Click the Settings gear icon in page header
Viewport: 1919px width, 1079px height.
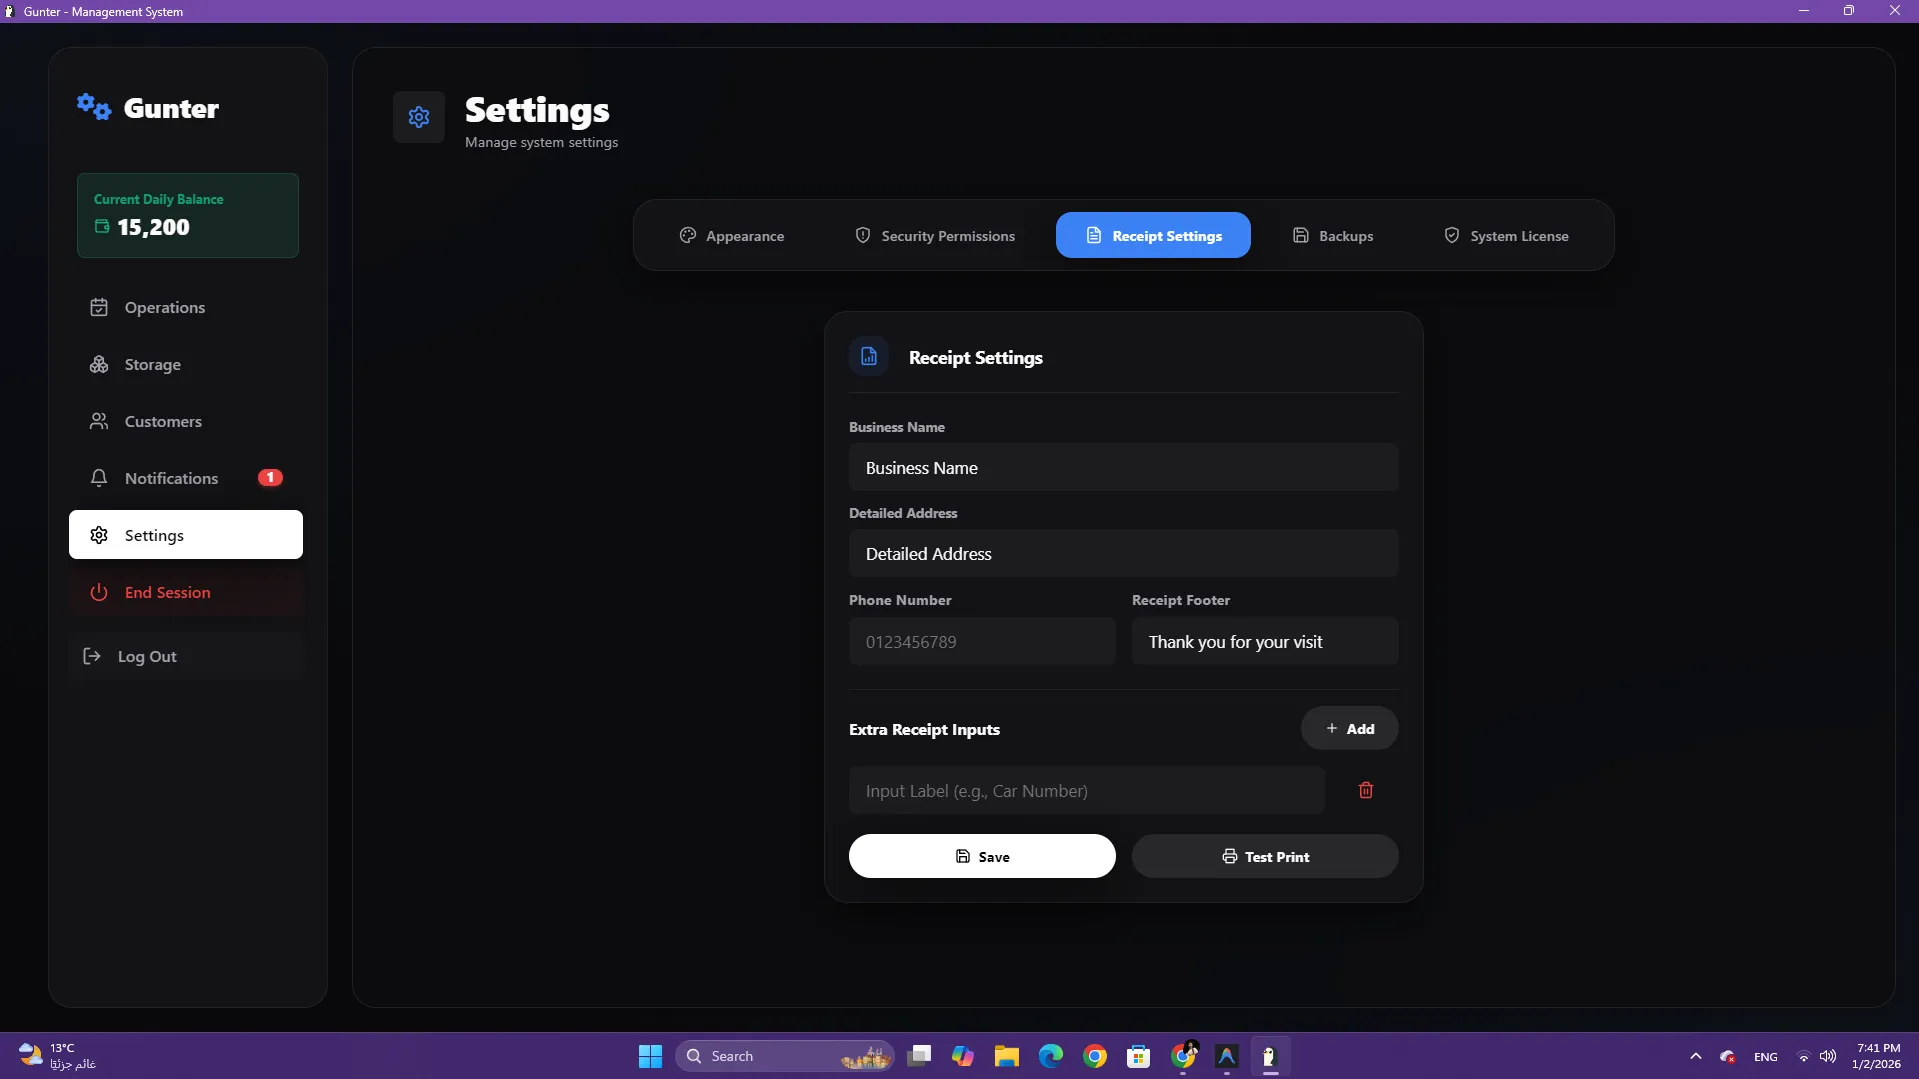(419, 117)
